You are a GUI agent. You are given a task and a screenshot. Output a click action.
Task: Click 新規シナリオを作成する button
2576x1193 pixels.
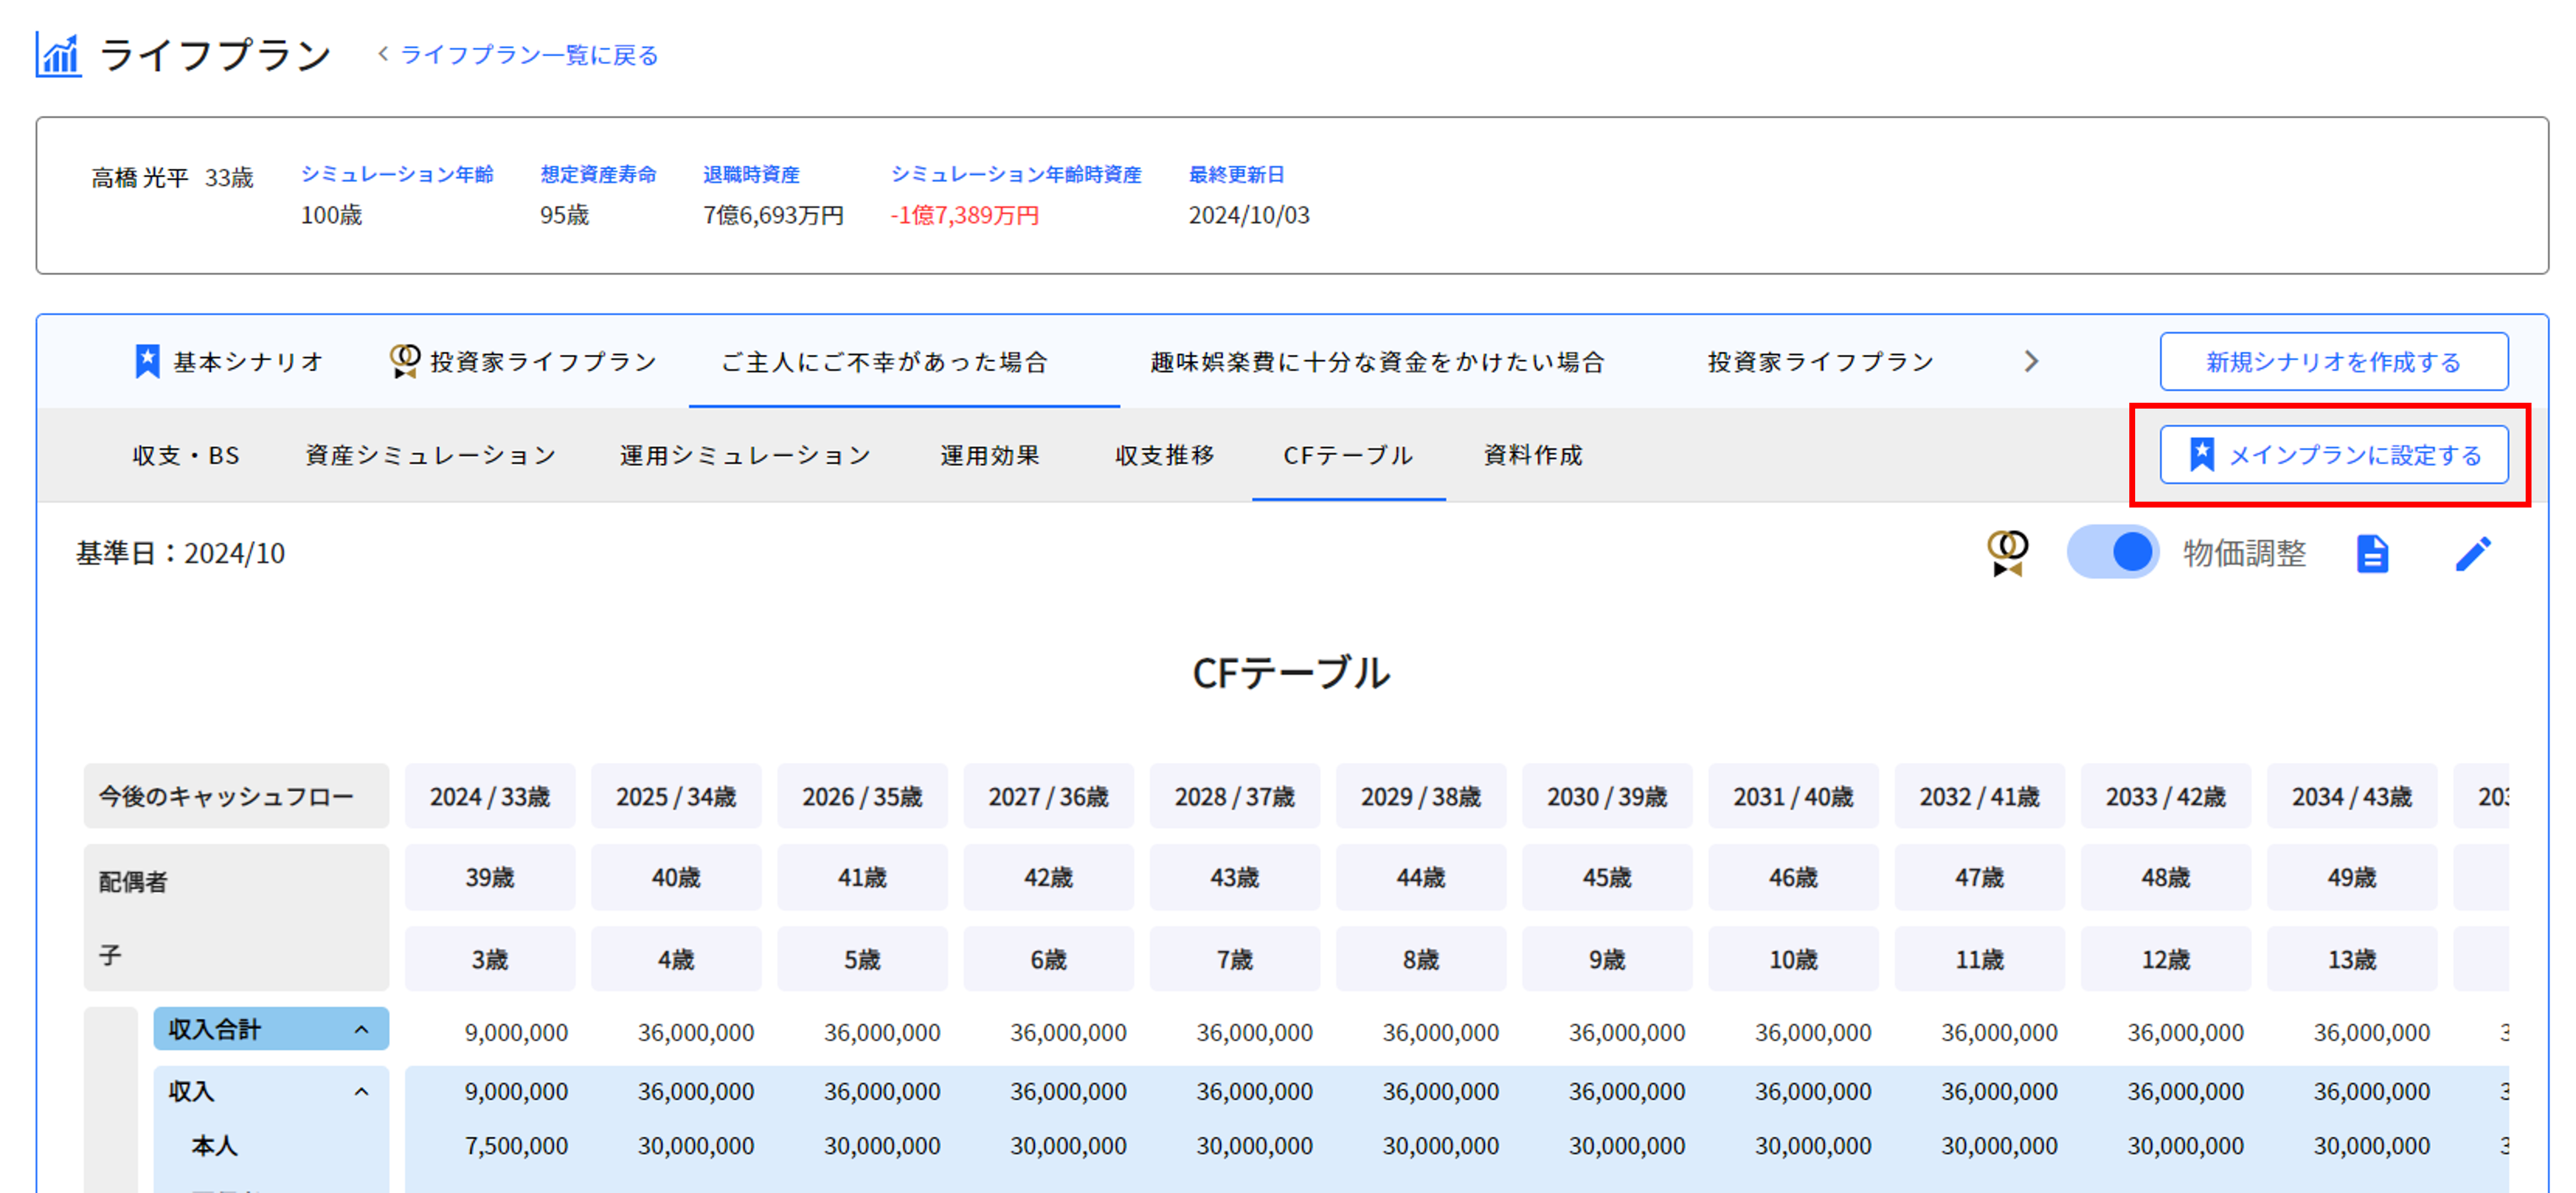pos(2333,362)
